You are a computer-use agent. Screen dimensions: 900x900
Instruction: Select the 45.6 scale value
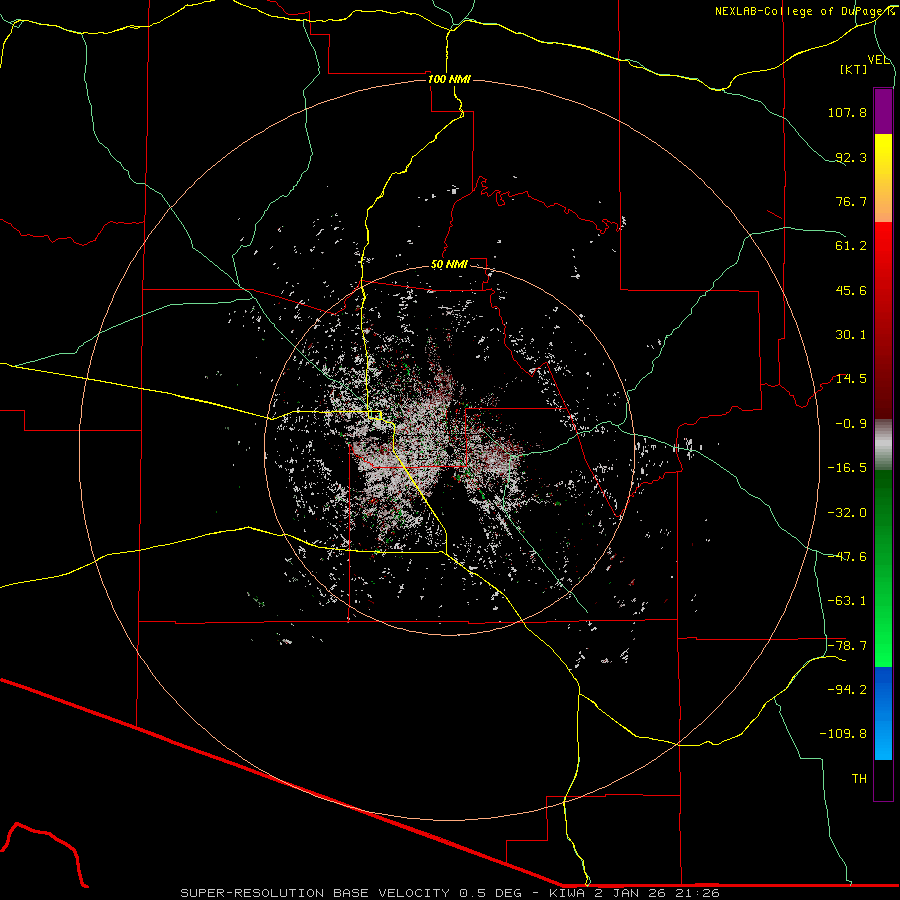pyautogui.click(x=851, y=290)
